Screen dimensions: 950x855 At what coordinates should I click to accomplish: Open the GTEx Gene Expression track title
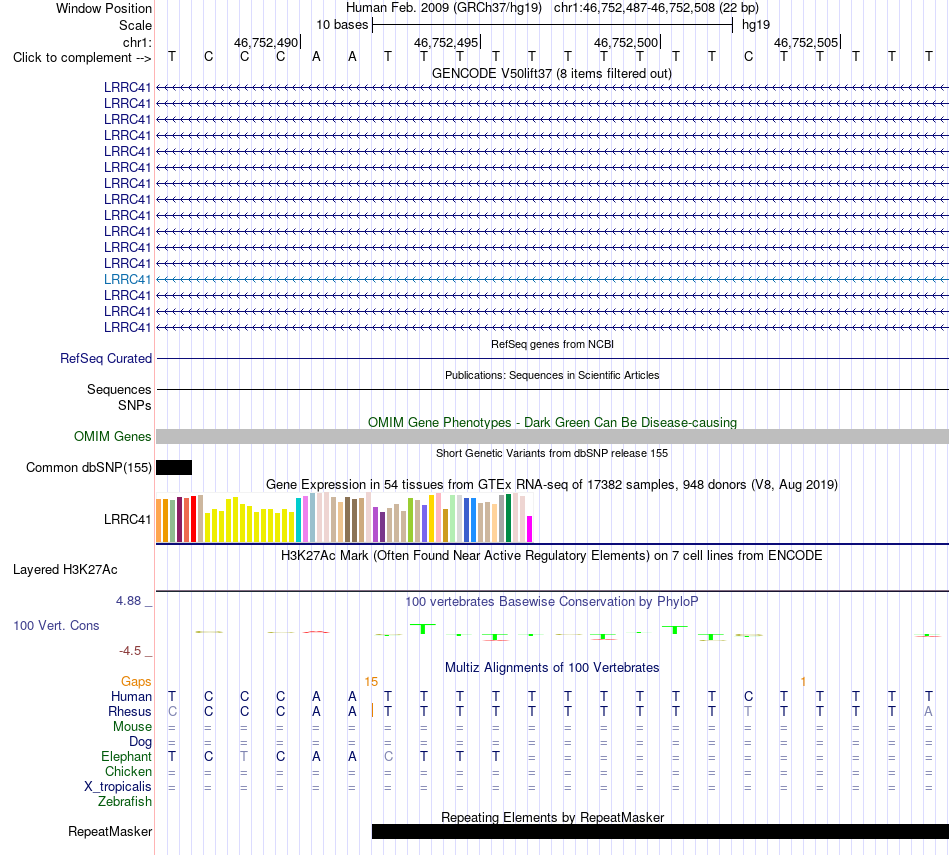coord(552,485)
